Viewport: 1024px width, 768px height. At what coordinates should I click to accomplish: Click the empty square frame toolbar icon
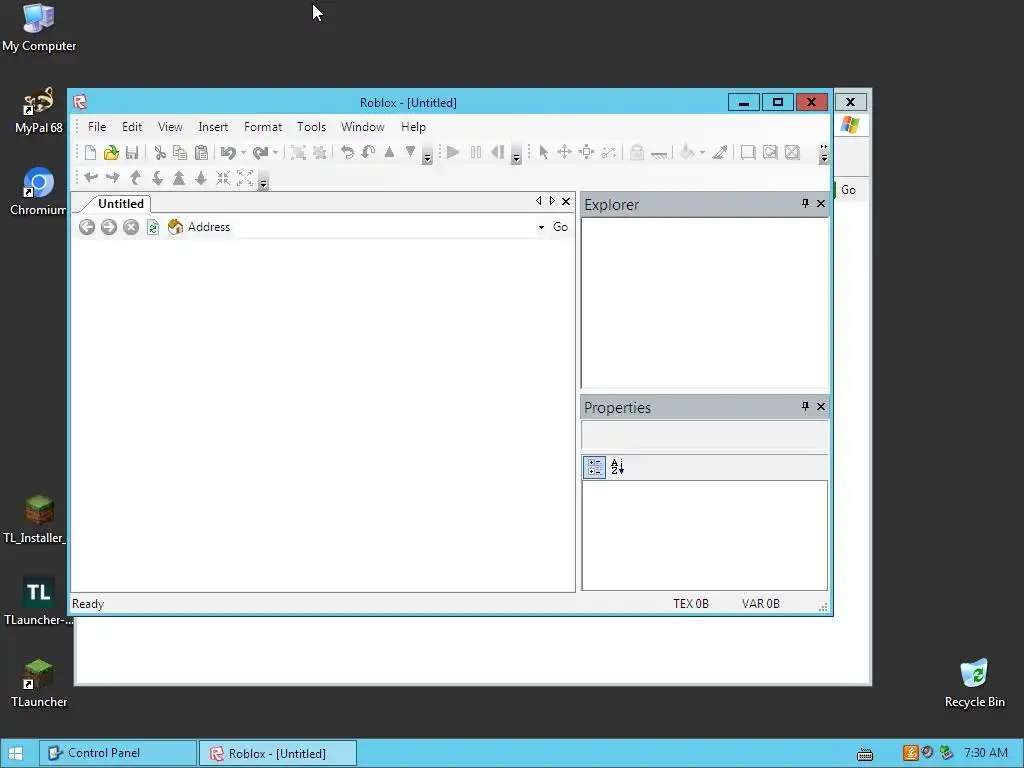(748, 153)
